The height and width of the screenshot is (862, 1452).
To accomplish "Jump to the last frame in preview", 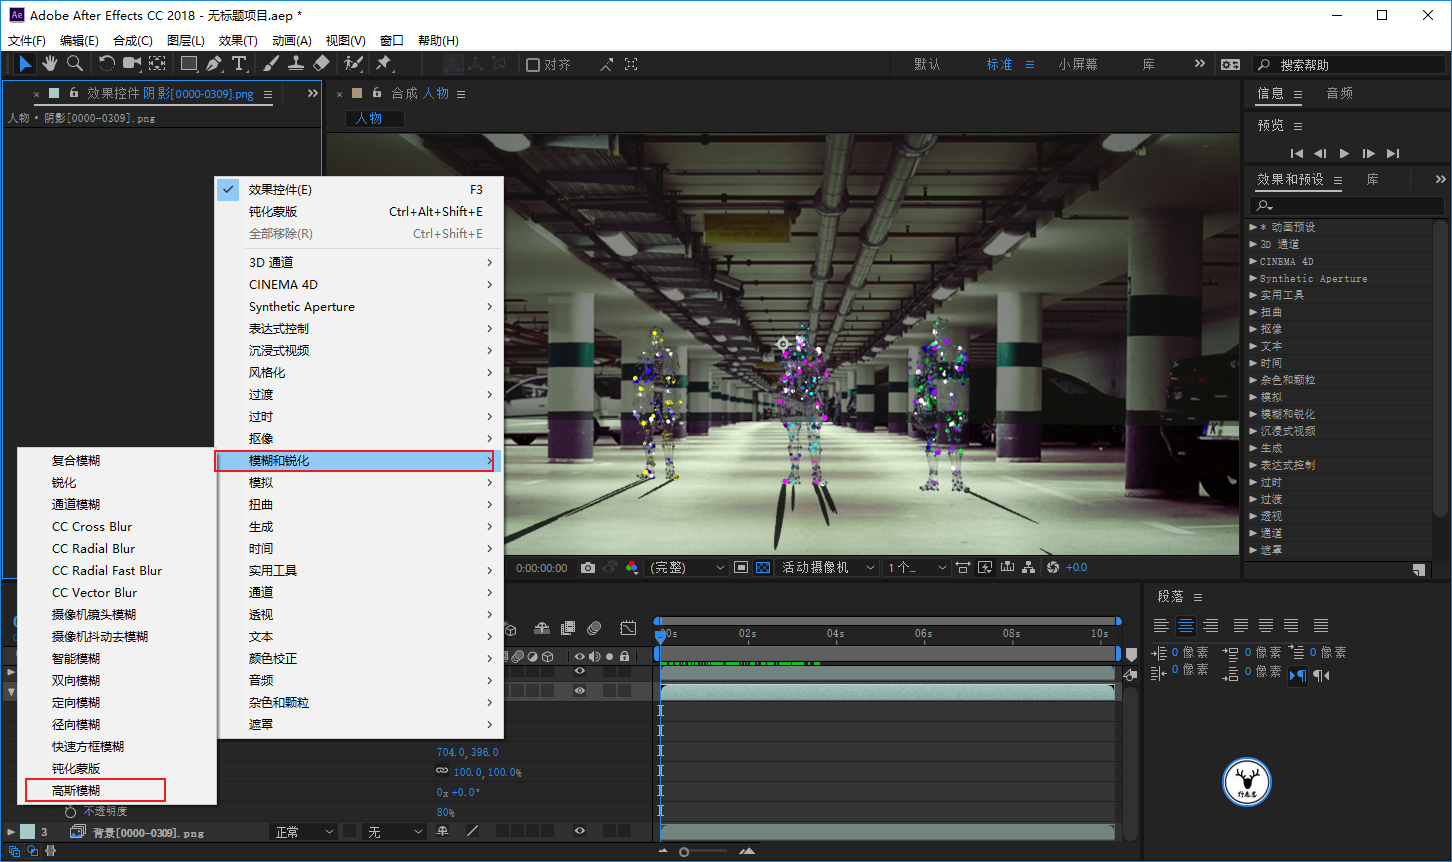I will [1393, 153].
